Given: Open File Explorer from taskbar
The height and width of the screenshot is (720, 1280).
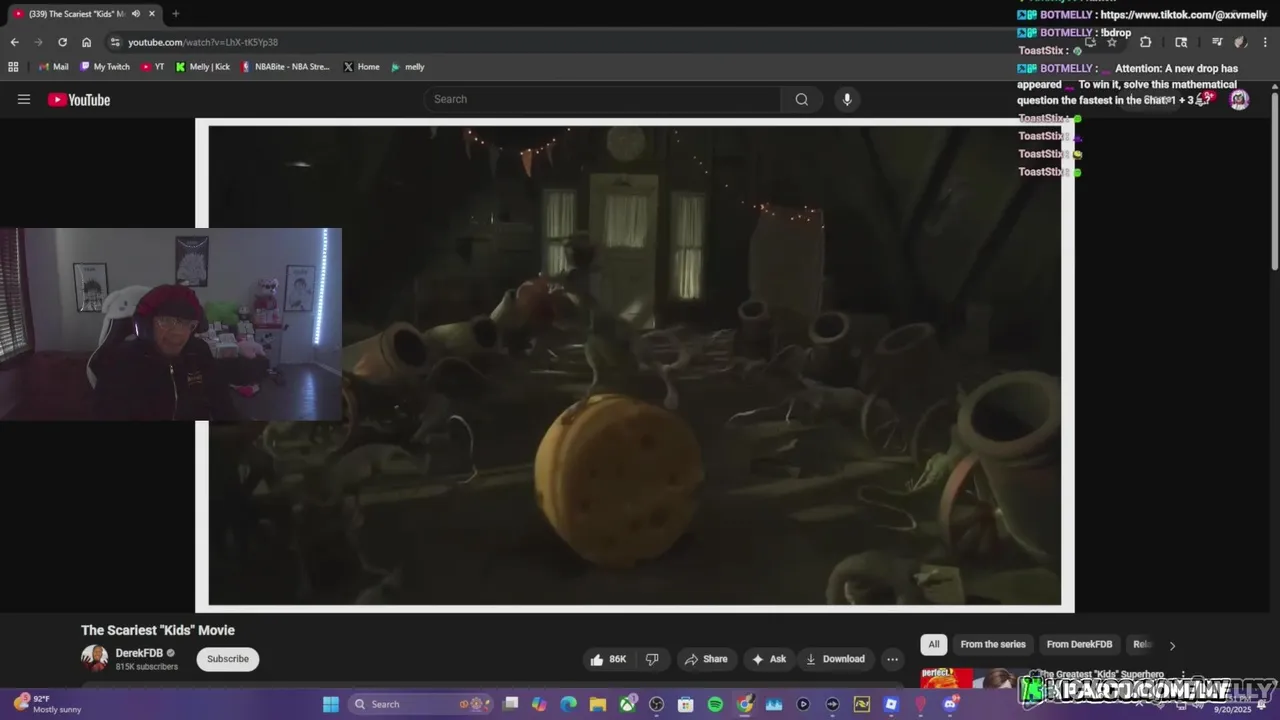Looking at the screenshot, I should (x=598, y=704).
